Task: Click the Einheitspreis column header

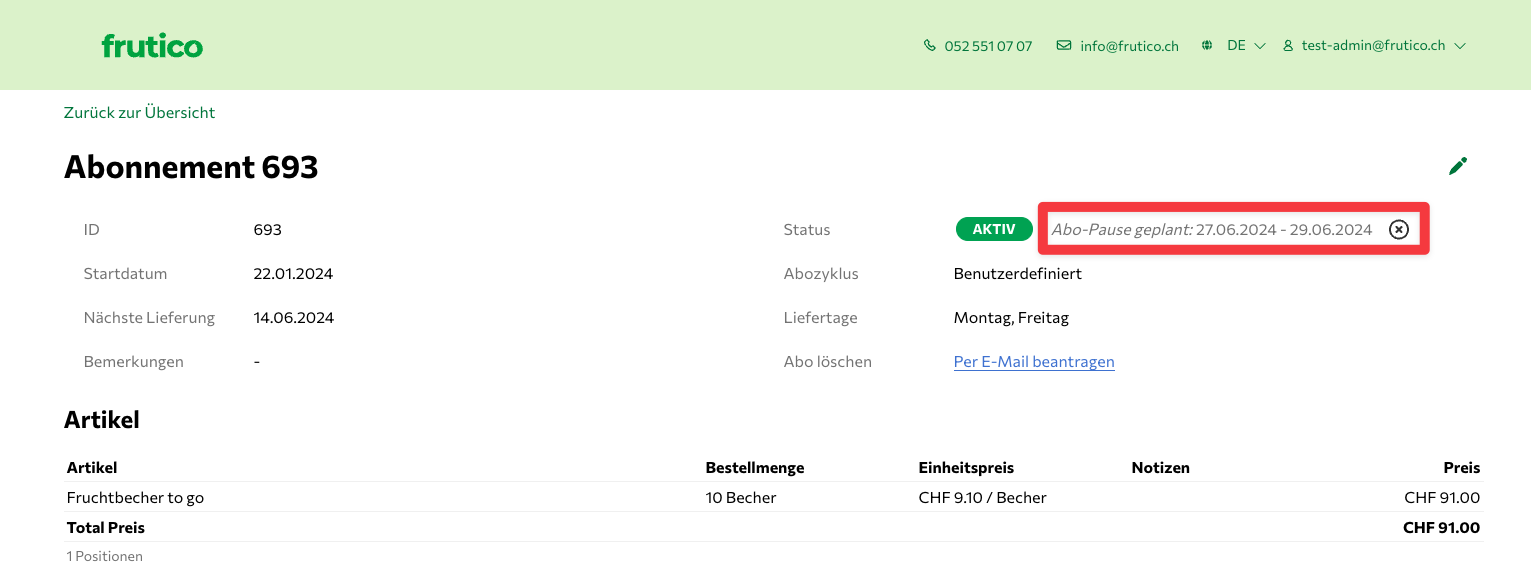Action: [966, 468]
